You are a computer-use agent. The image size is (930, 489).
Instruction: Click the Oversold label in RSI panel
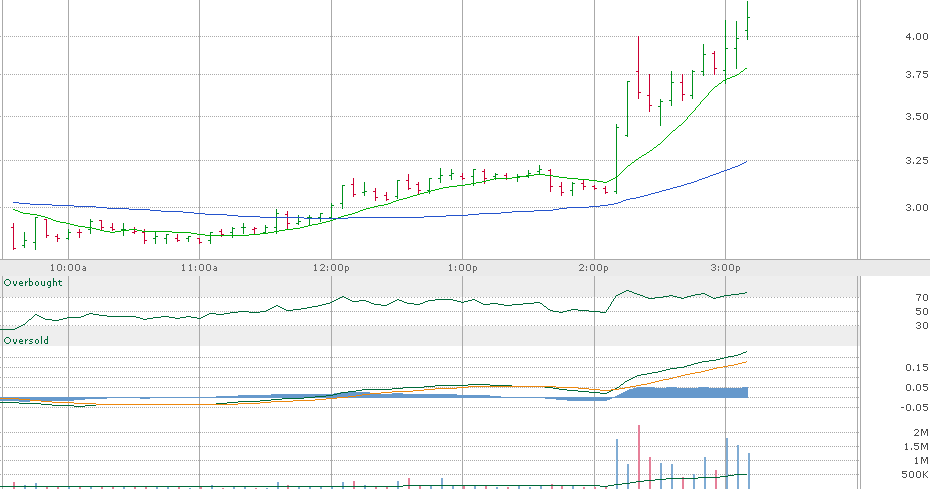[26, 341]
